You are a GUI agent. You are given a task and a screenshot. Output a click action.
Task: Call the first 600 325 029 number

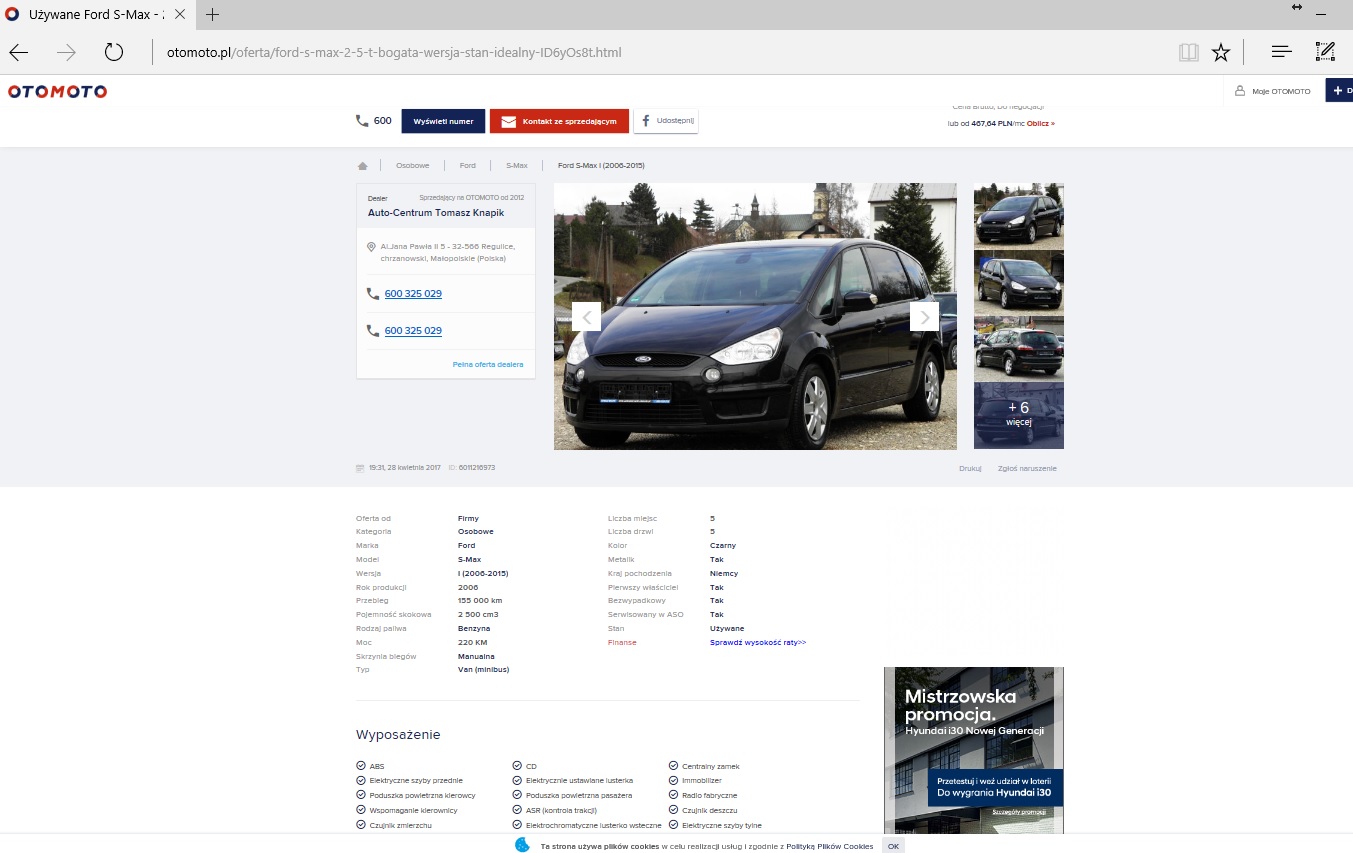point(413,294)
